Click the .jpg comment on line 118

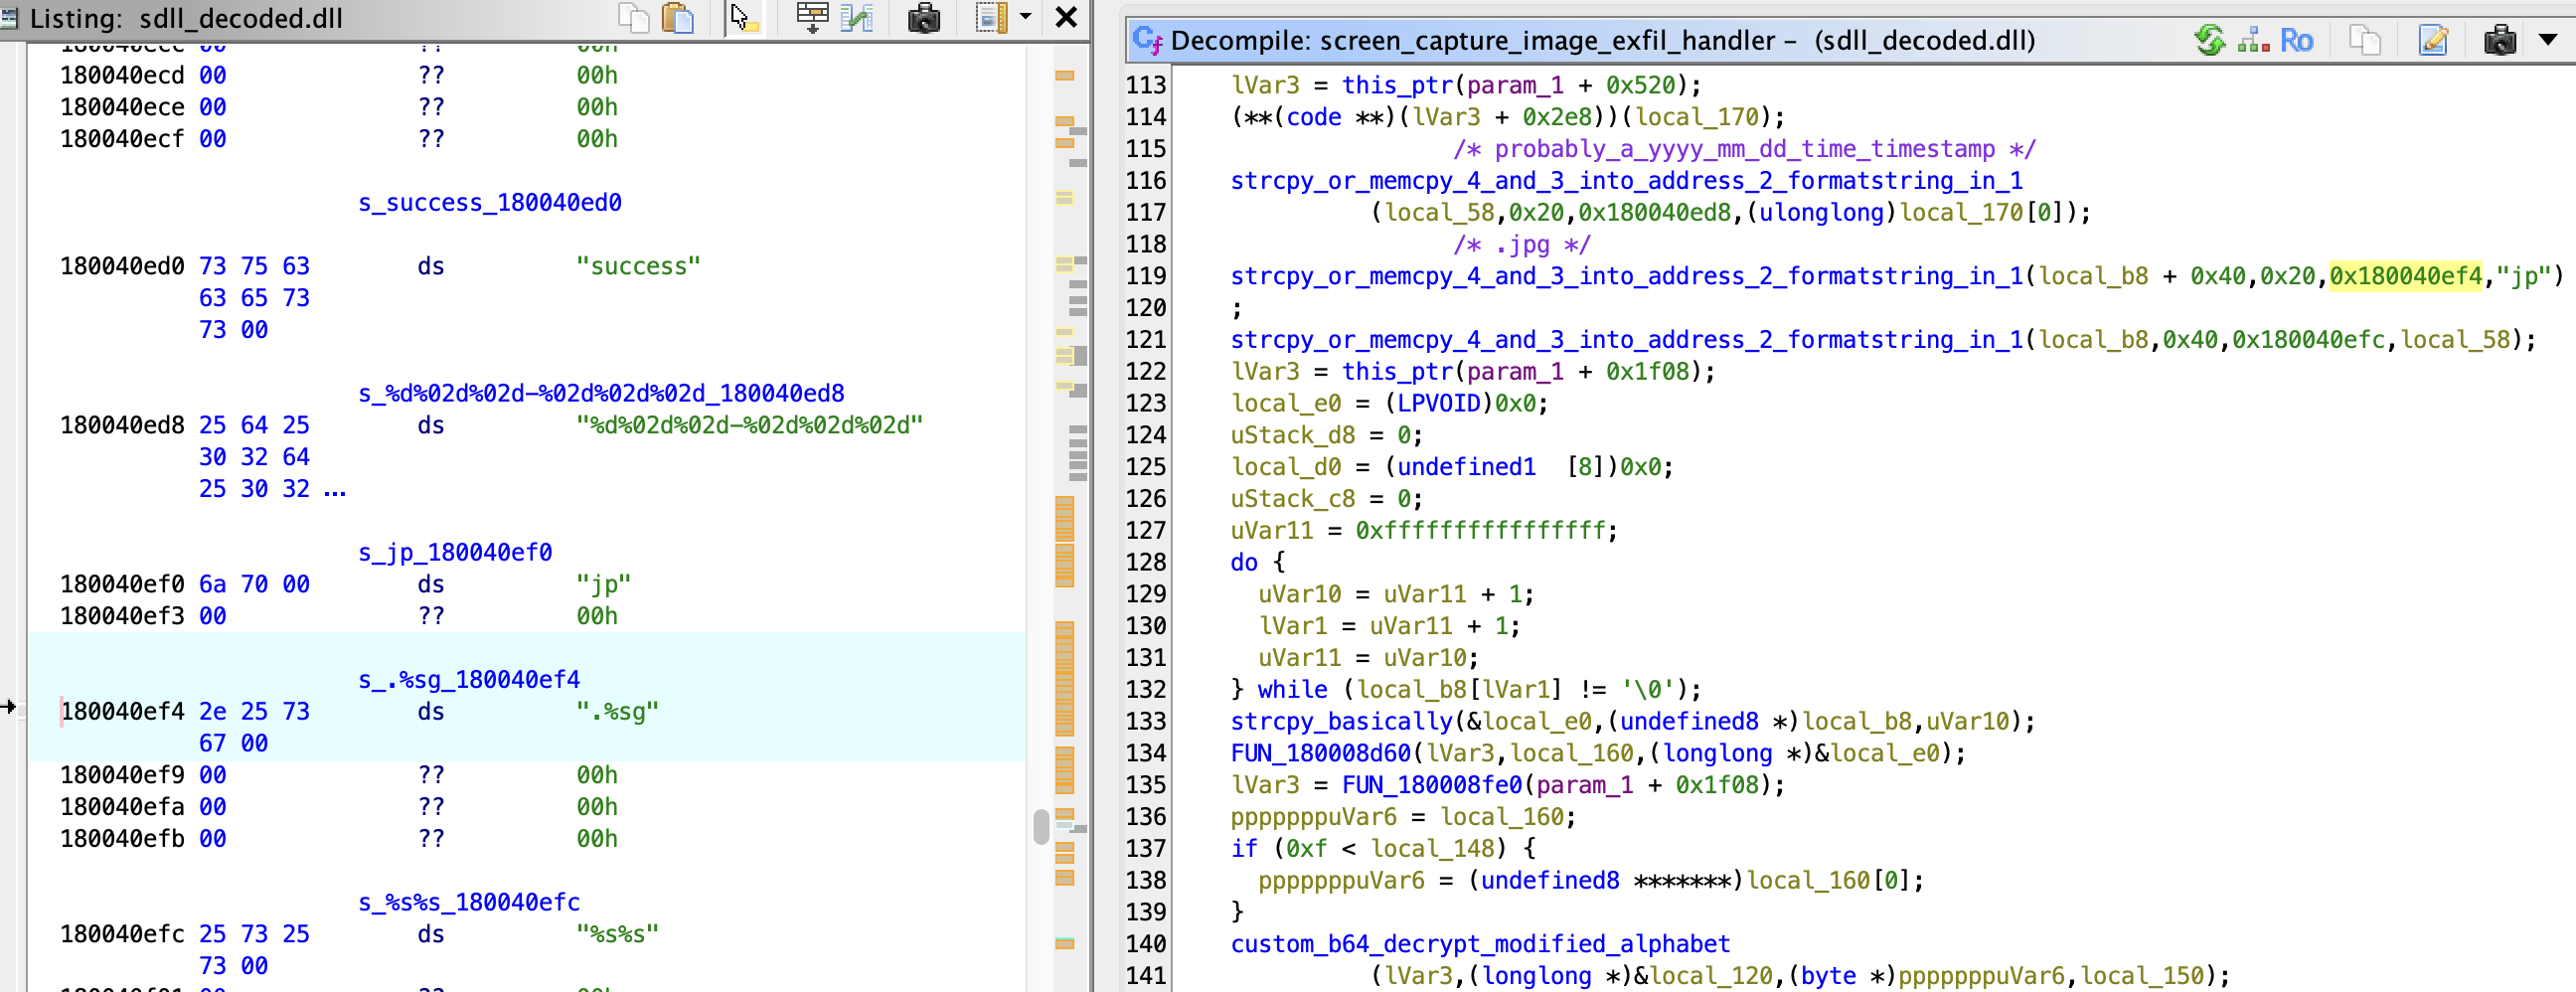click(1521, 243)
